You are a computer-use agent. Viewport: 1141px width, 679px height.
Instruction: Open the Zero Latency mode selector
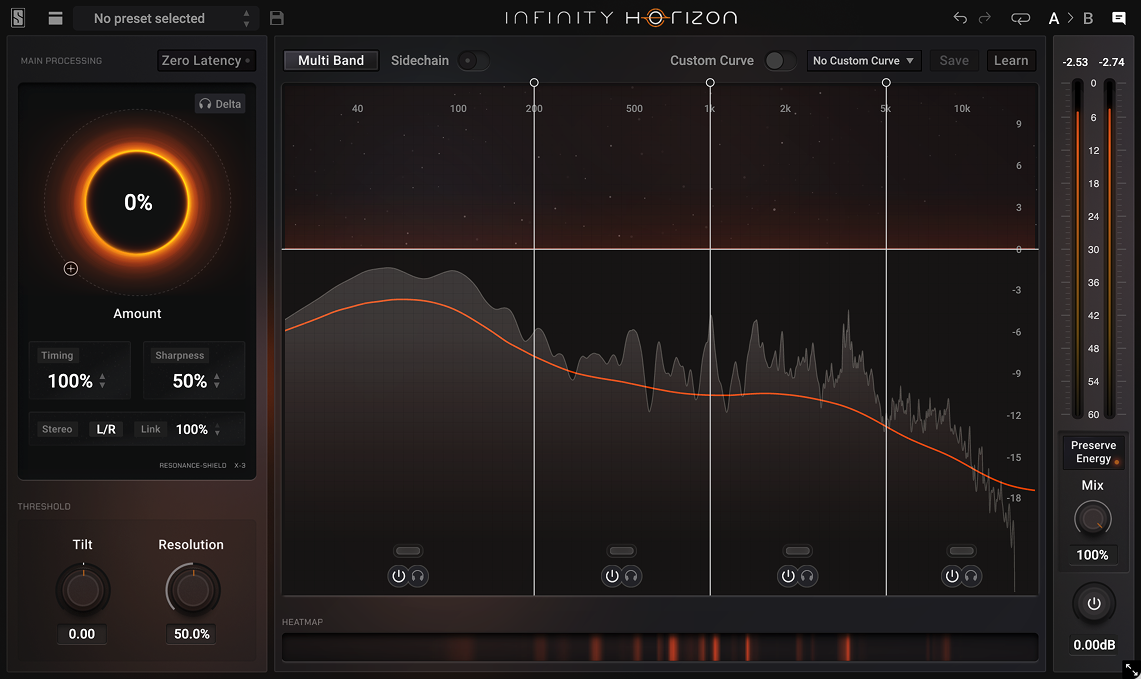[x=205, y=61]
